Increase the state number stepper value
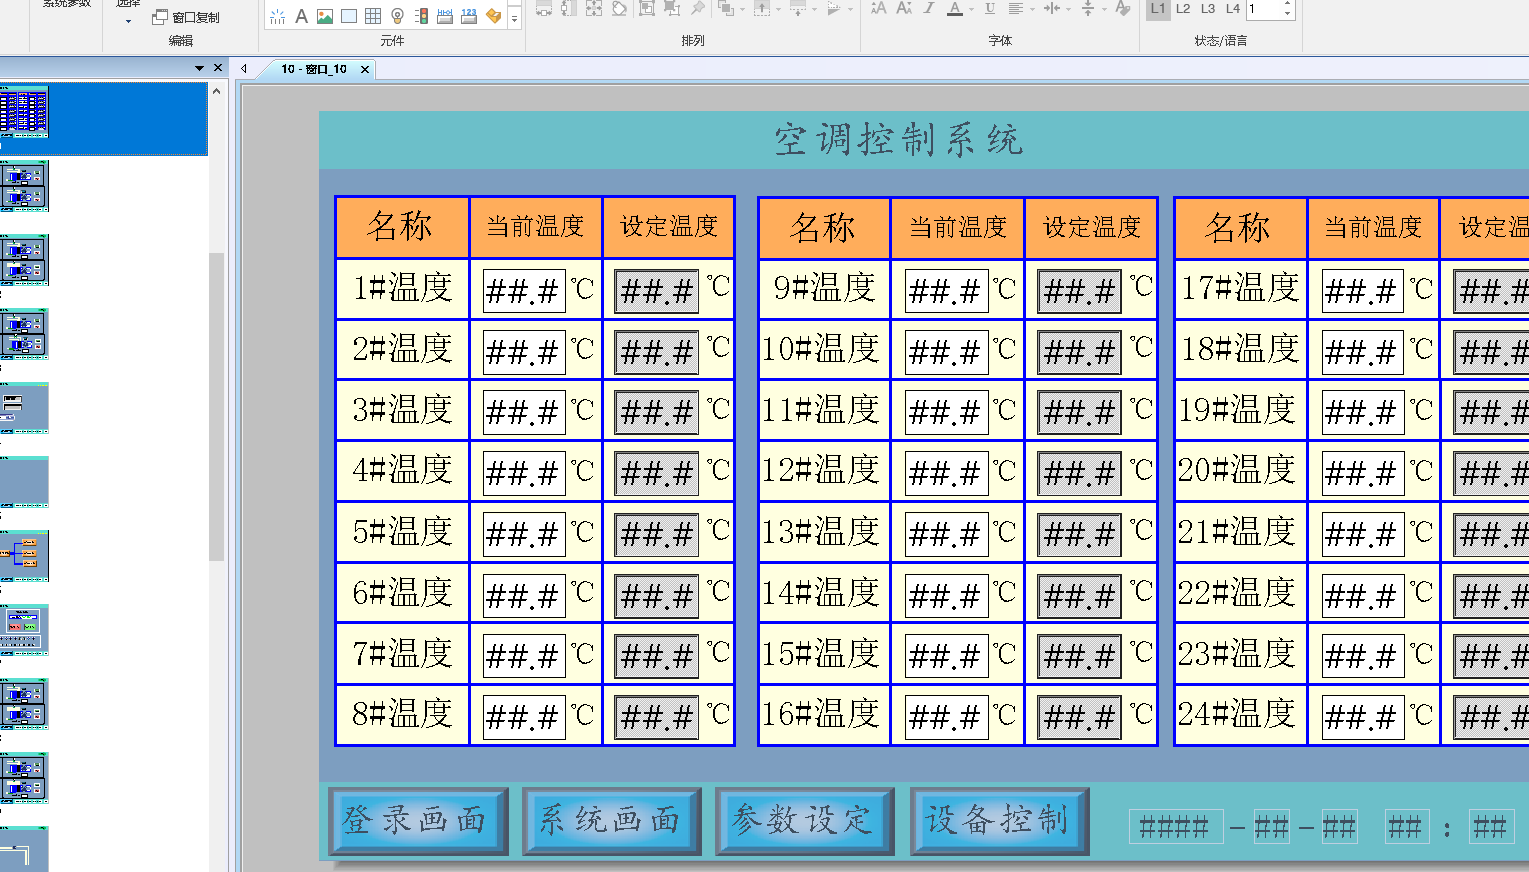This screenshot has width=1529, height=872. click(x=1287, y=4)
